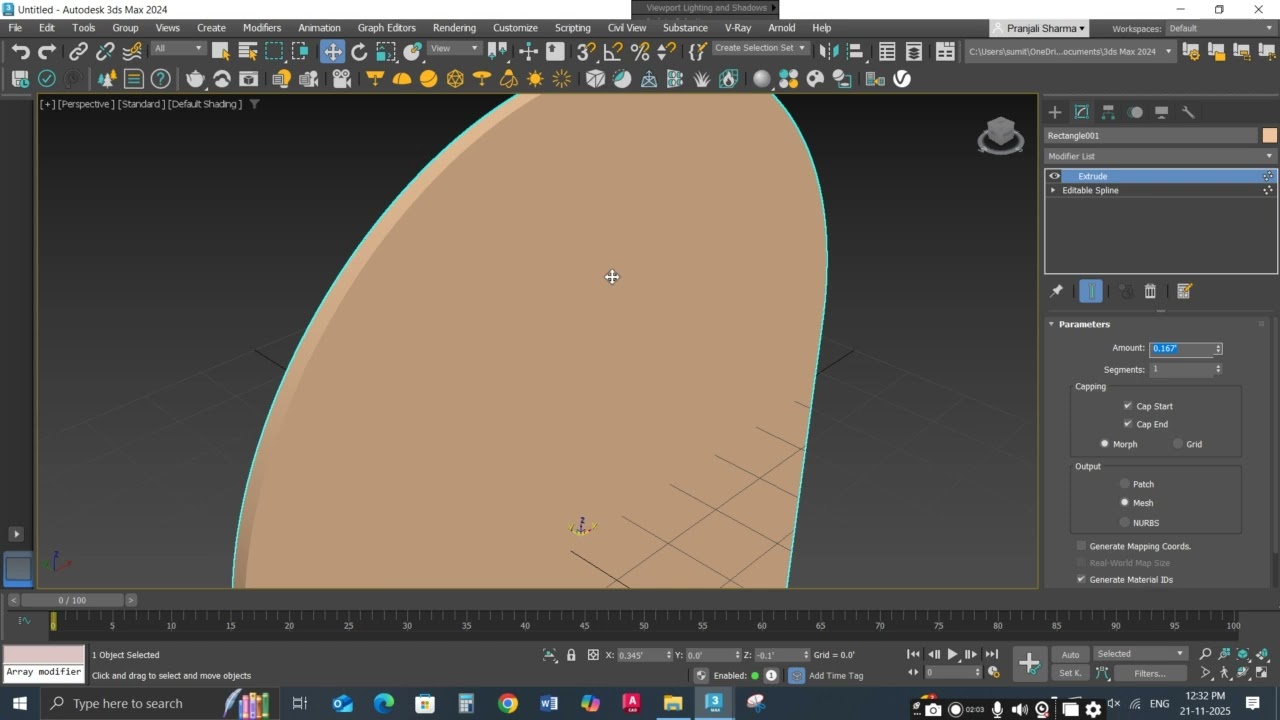
Task: Open Select by Name list icon
Action: coord(248,51)
